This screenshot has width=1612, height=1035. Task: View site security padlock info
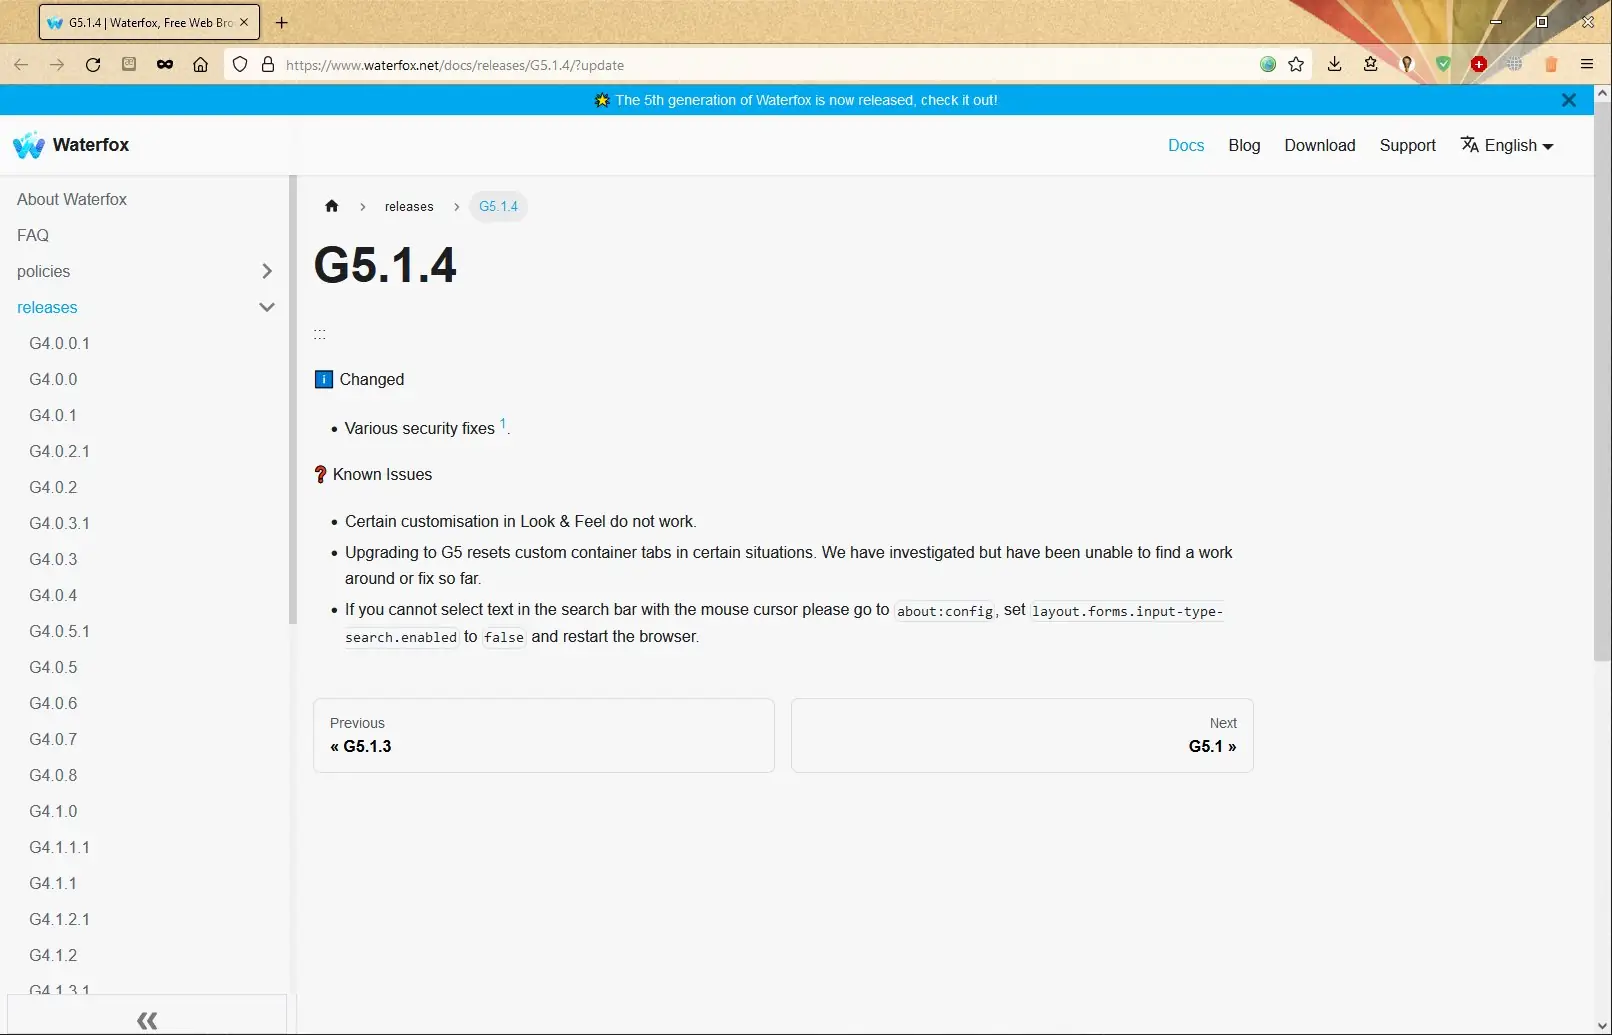(268, 65)
